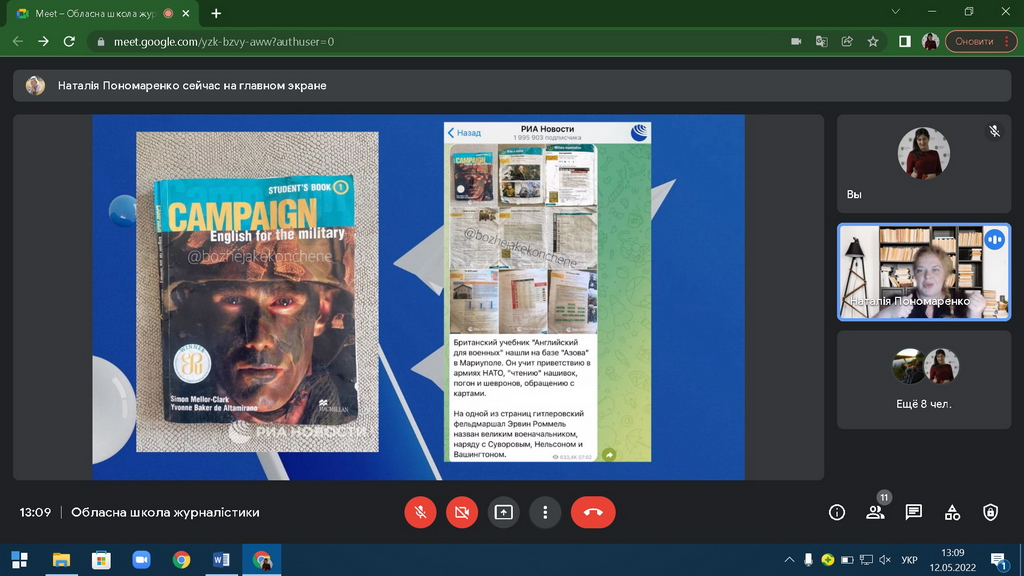Open network settings tray icon

pyautogui.click(x=866, y=560)
